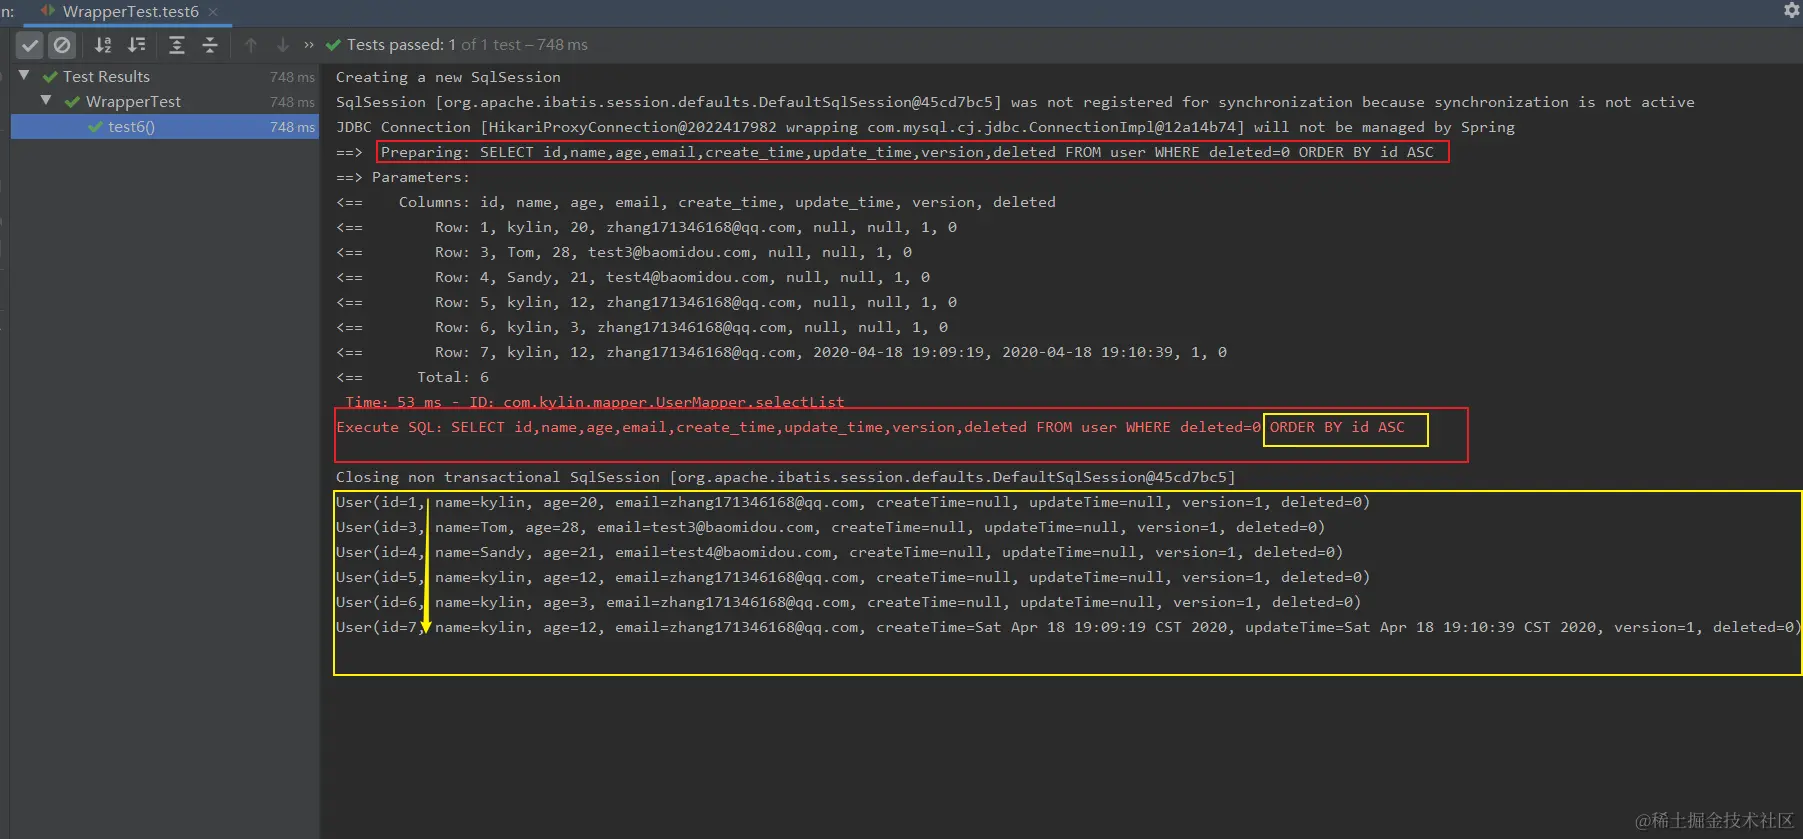Select the WrapperTest row
This screenshot has width=1803, height=839.
pyautogui.click(x=165, y=102)
